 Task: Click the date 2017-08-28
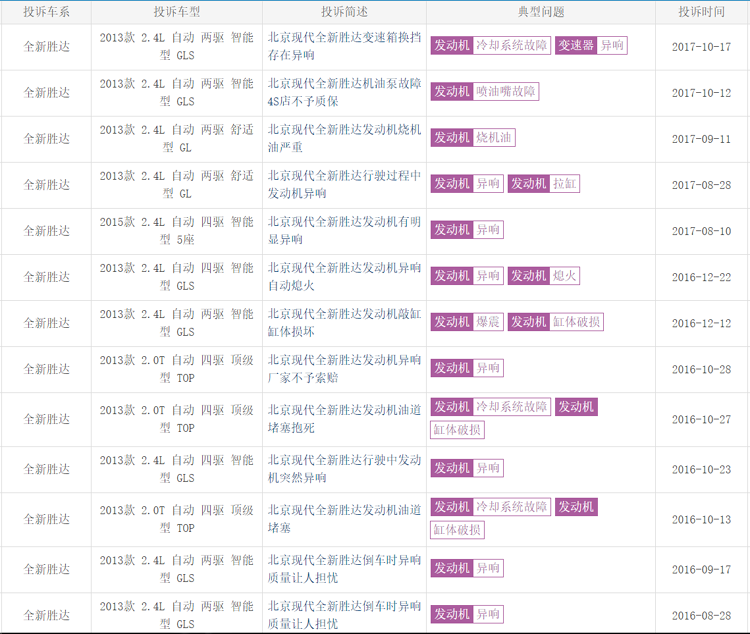(x=701, y=185)
